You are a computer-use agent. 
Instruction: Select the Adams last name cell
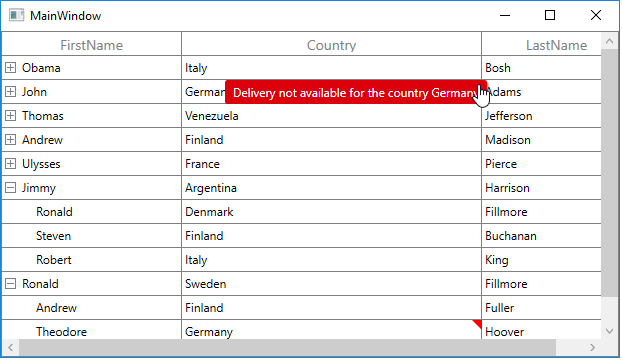[542, 92]
